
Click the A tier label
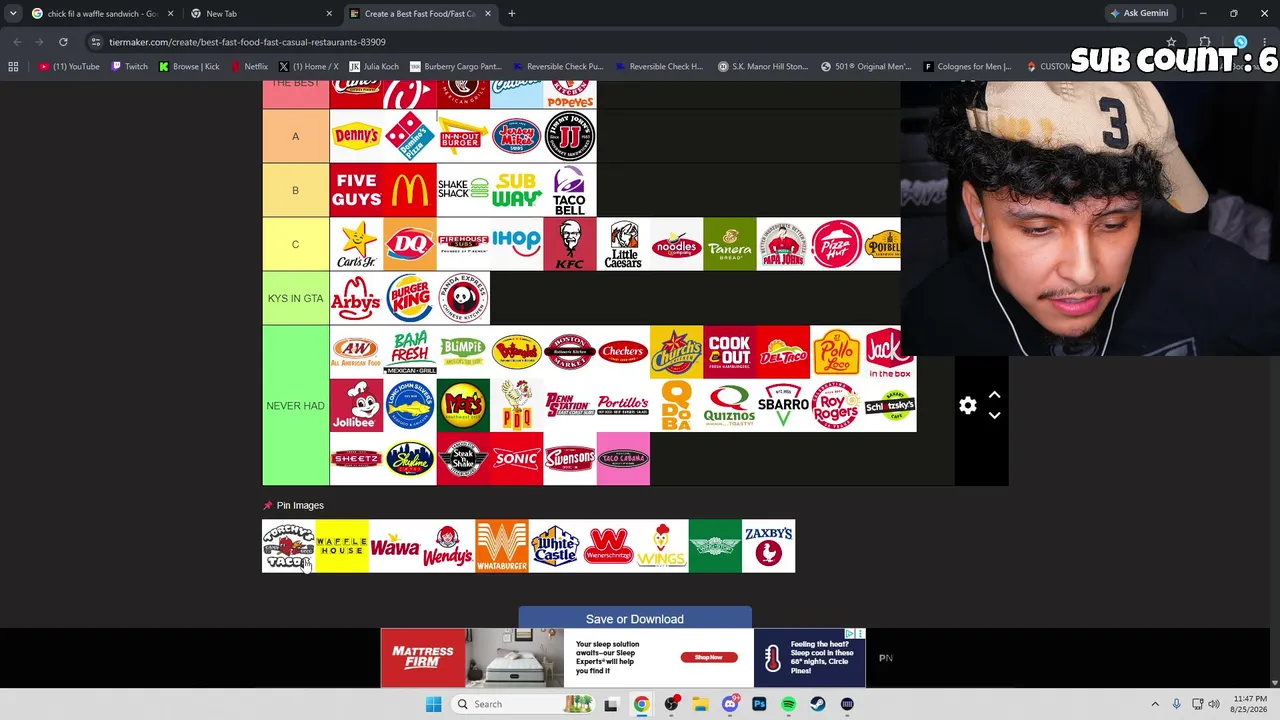pos(295,136)
